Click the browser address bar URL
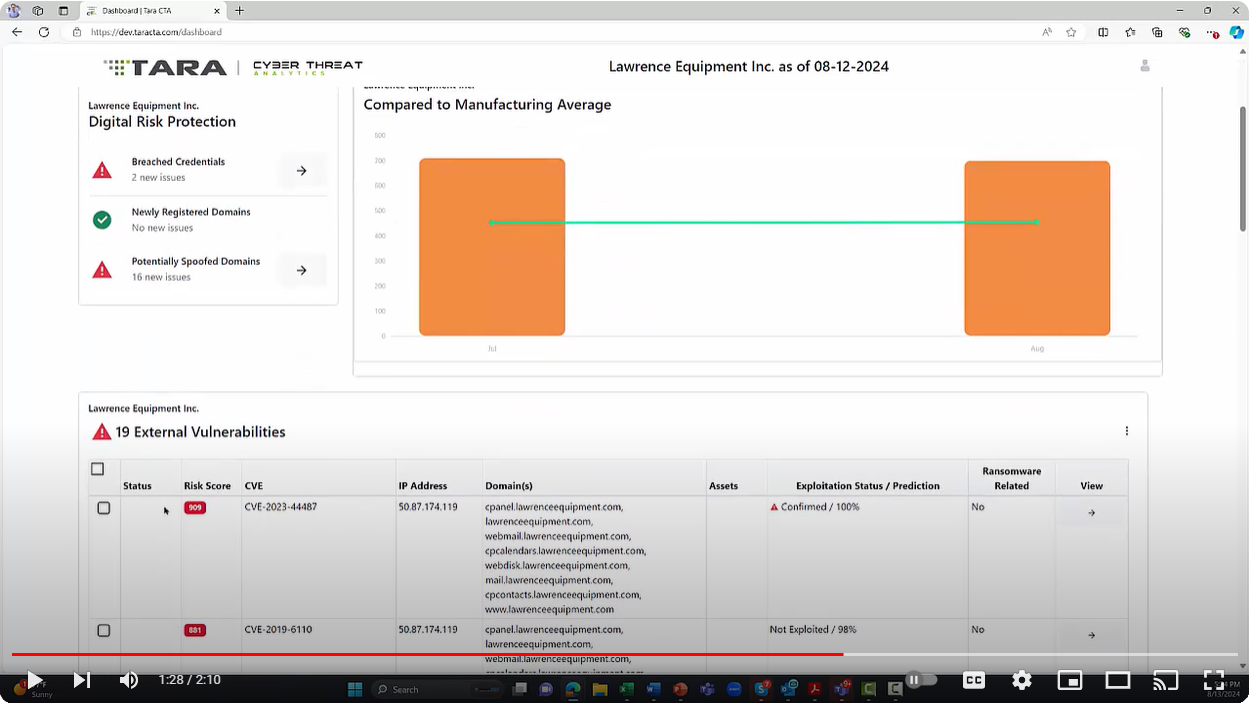The image size is (1249, 703). click(156, 32)
